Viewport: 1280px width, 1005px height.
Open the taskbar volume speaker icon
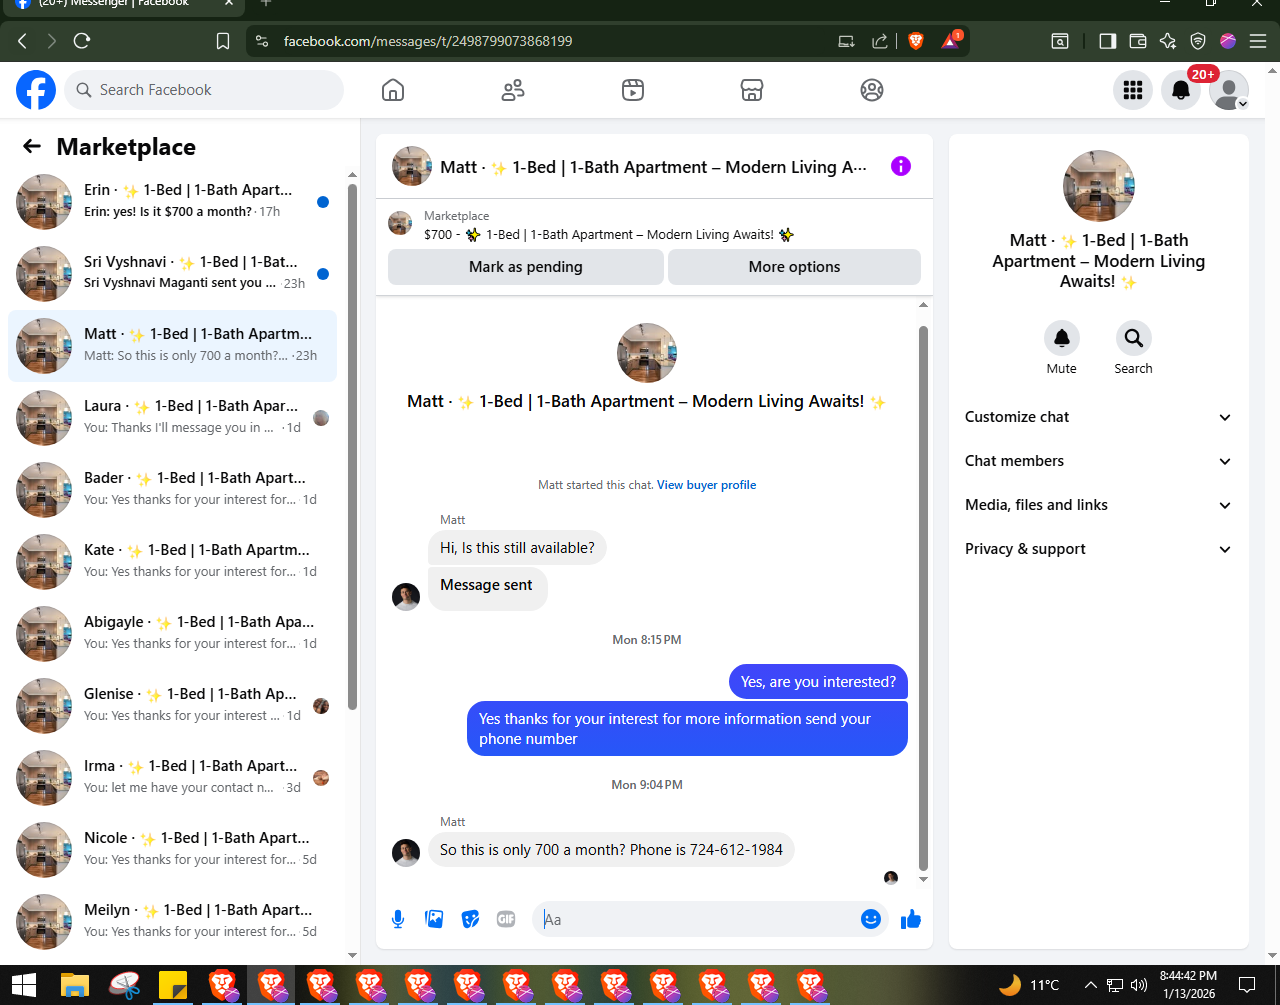pyautogui.click(x=1138, y=985)
